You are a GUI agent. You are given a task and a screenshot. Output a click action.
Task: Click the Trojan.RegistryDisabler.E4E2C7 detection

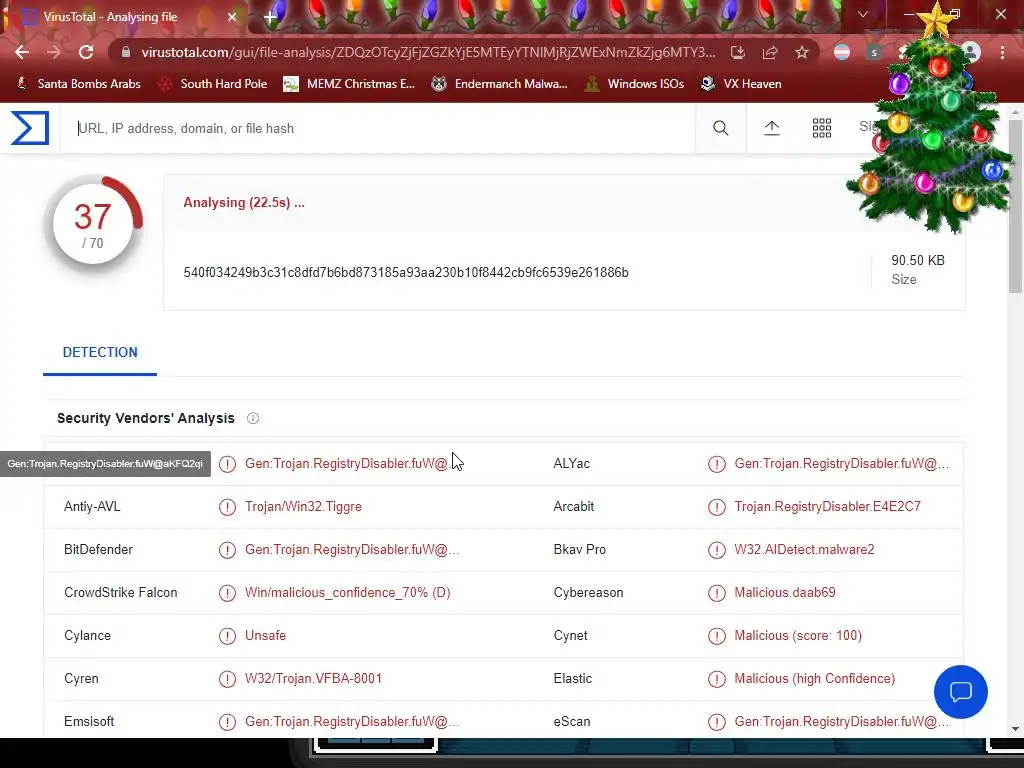click(x=827, y=507)
